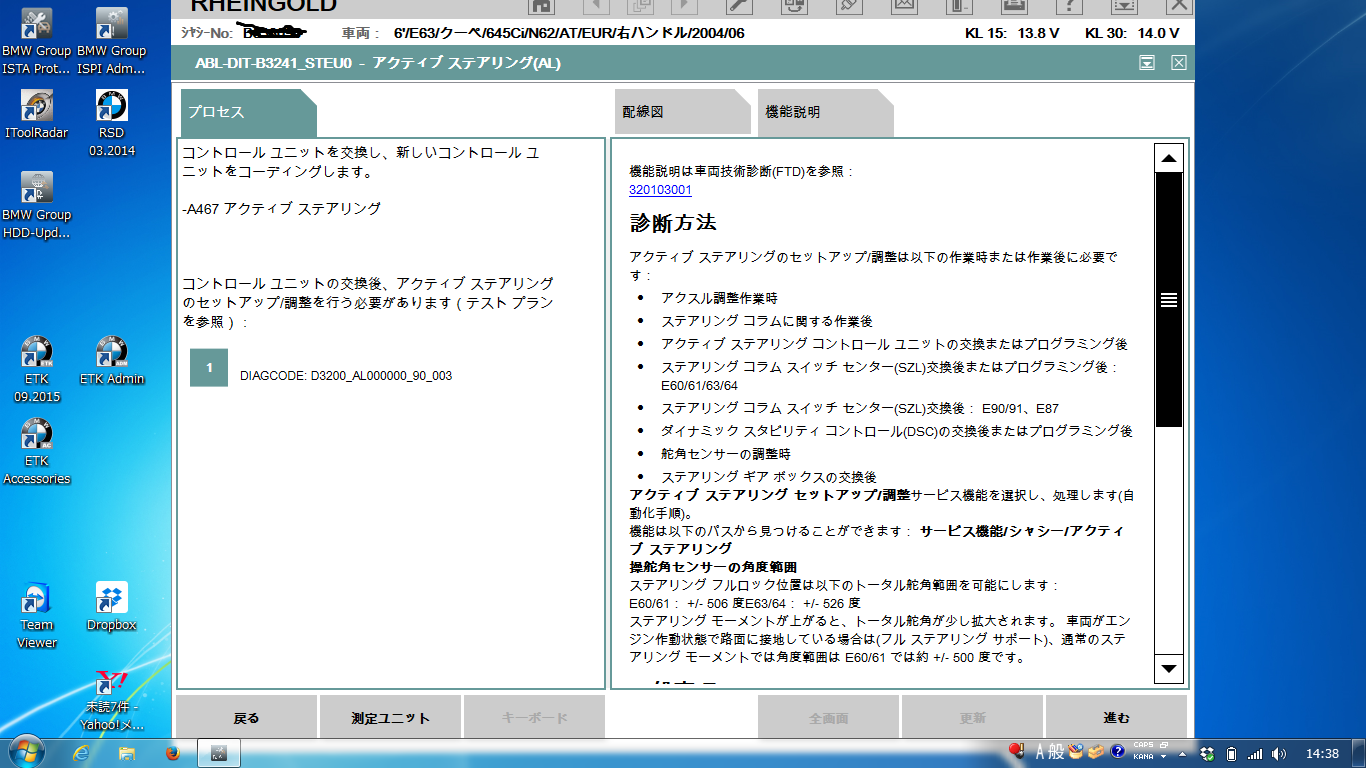Select the ETK 09.2015 desktop icon
The width and height of the screenshot is (1366, 768).
[37, 369]
